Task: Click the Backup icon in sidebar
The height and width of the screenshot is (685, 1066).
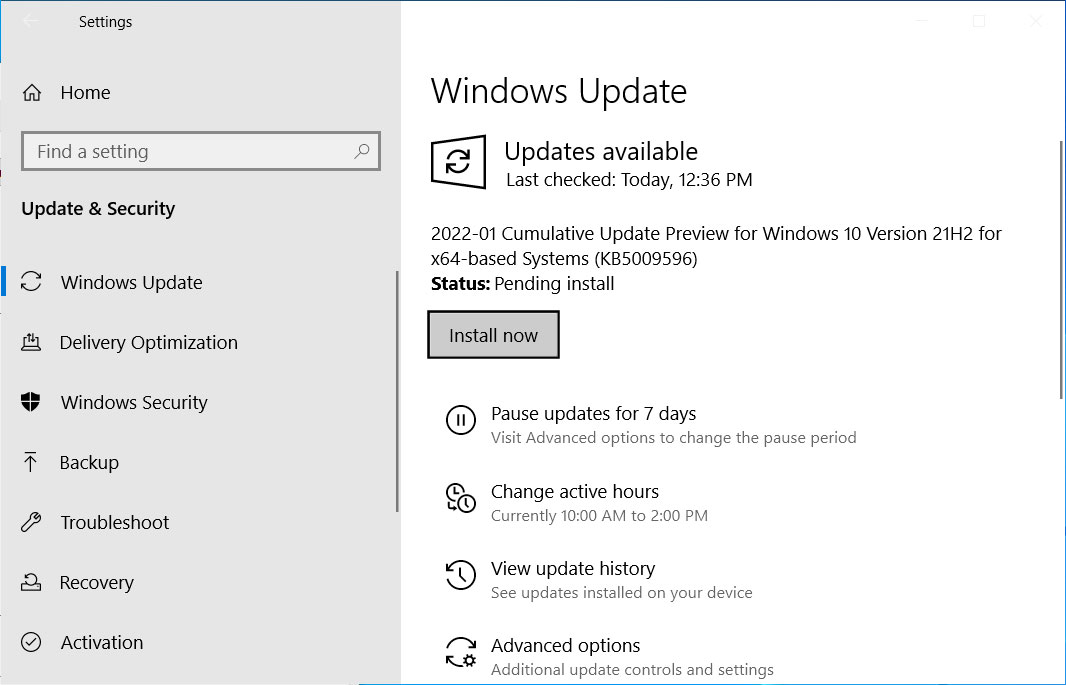Action: (x=33, y=462)
